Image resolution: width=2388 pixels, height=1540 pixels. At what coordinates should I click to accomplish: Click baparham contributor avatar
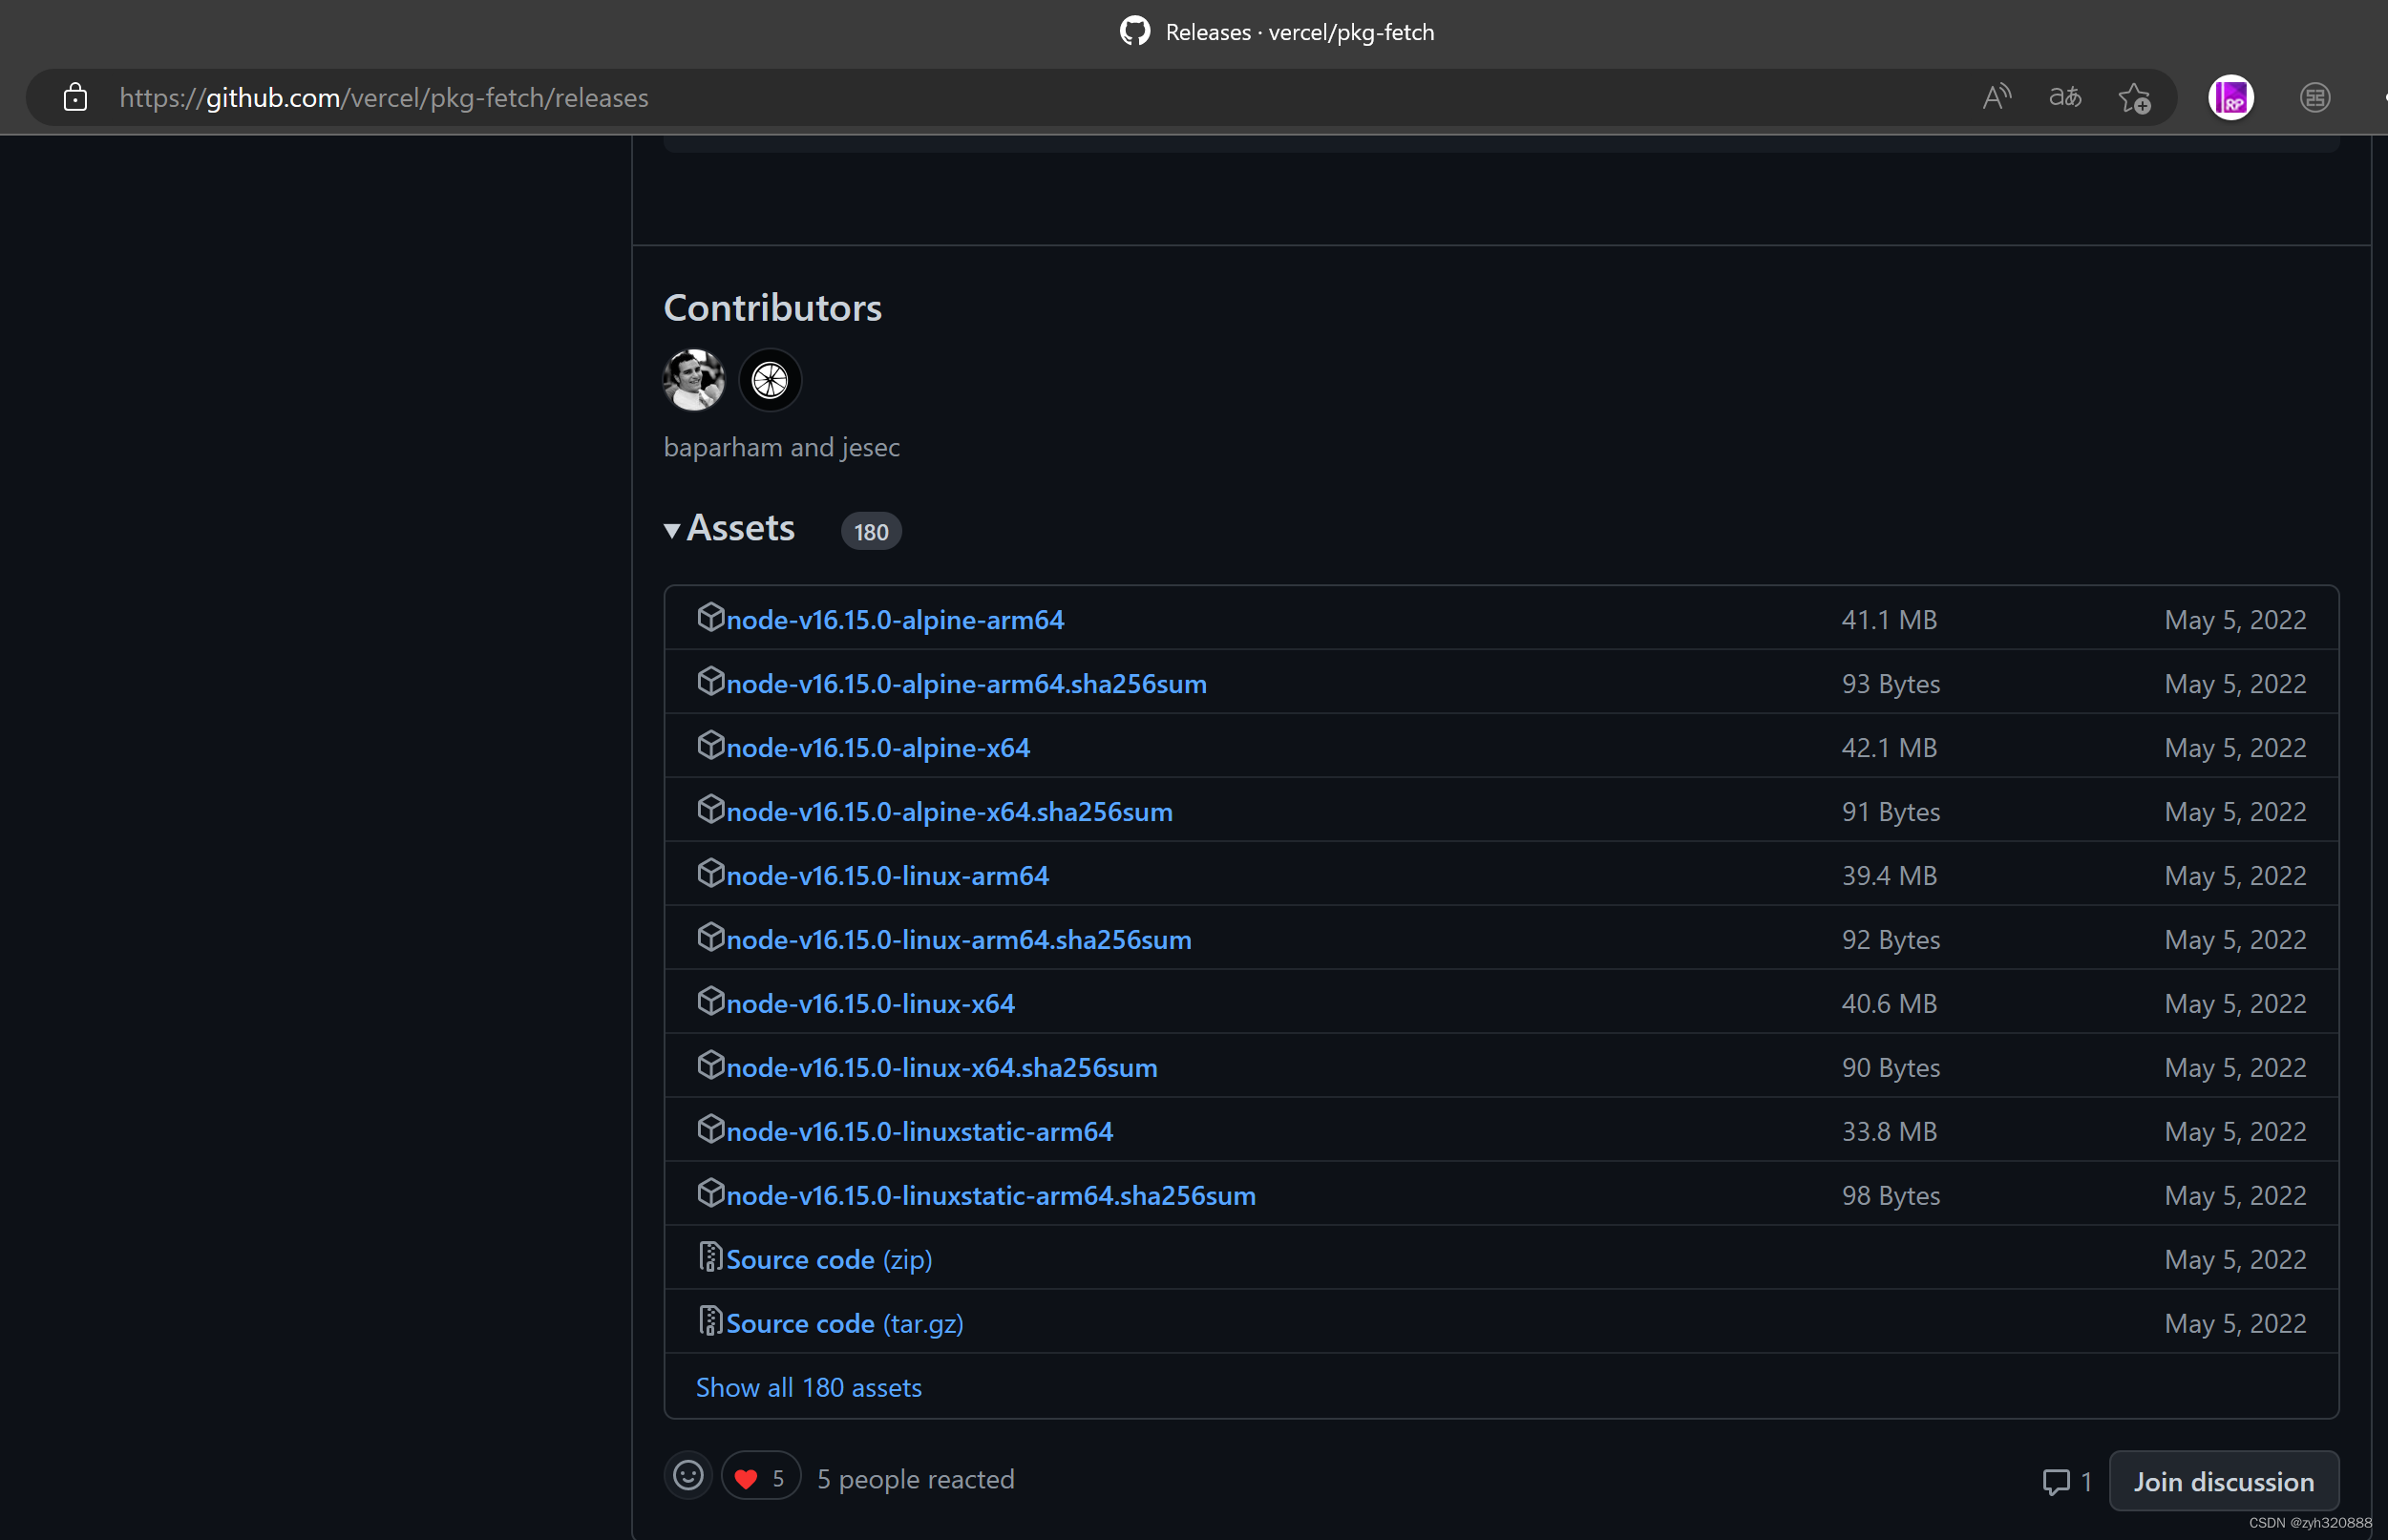pos(694,380)
